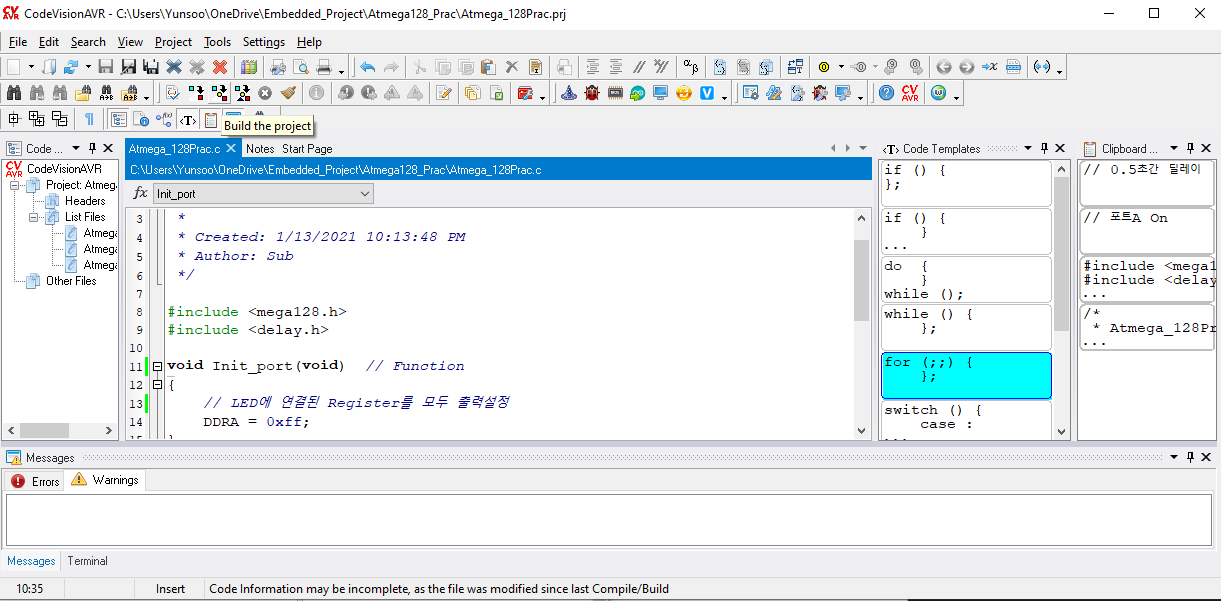1221x601 pixels.
Task: Click the red CV AVR logo icon
Action: (910, 93)
